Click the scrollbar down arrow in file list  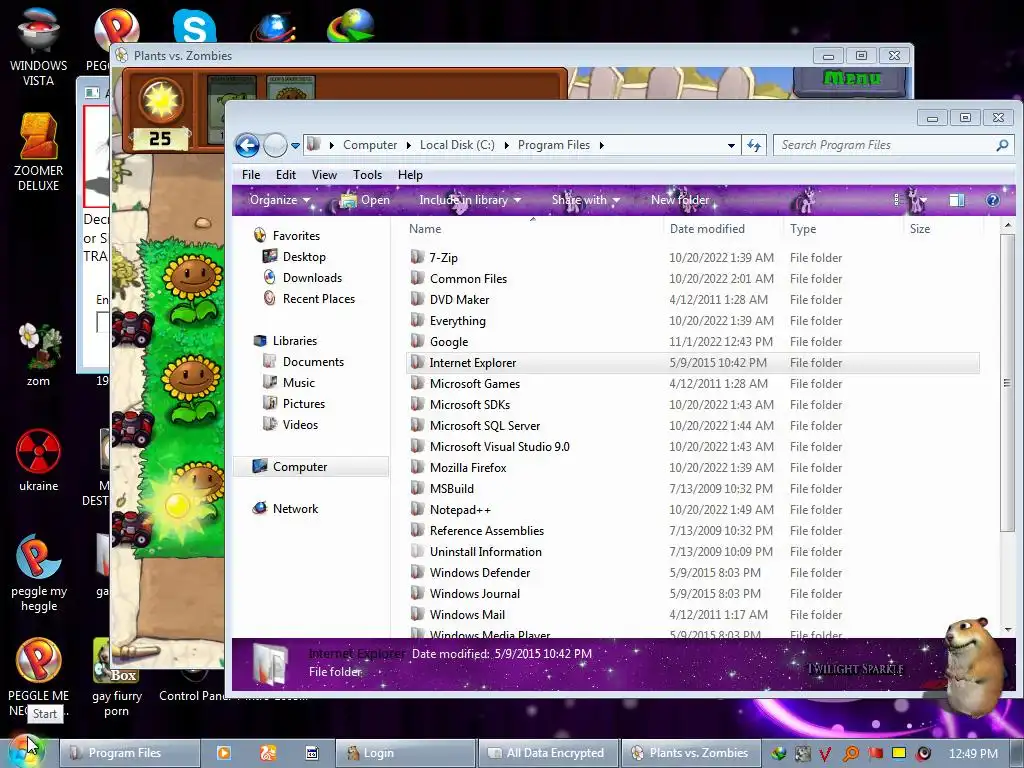click(1008, 630)
